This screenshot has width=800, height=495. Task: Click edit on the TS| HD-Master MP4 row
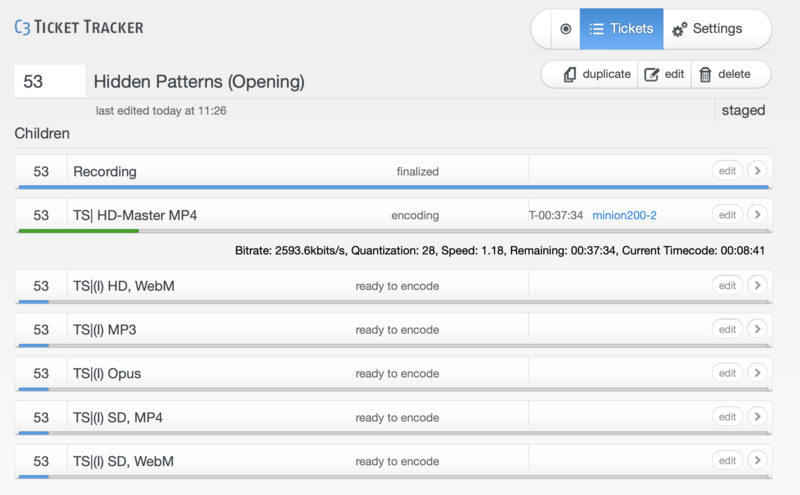coord(727,215)
